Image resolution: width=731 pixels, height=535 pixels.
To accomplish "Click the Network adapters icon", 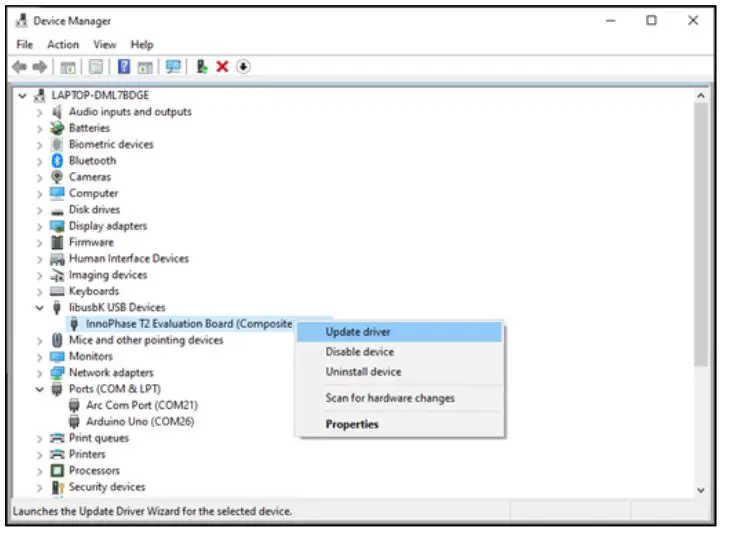I will 57,373.
